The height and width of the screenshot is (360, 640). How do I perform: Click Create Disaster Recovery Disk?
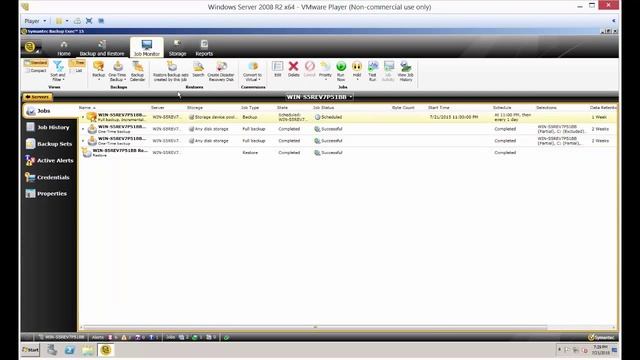[221, 71]
